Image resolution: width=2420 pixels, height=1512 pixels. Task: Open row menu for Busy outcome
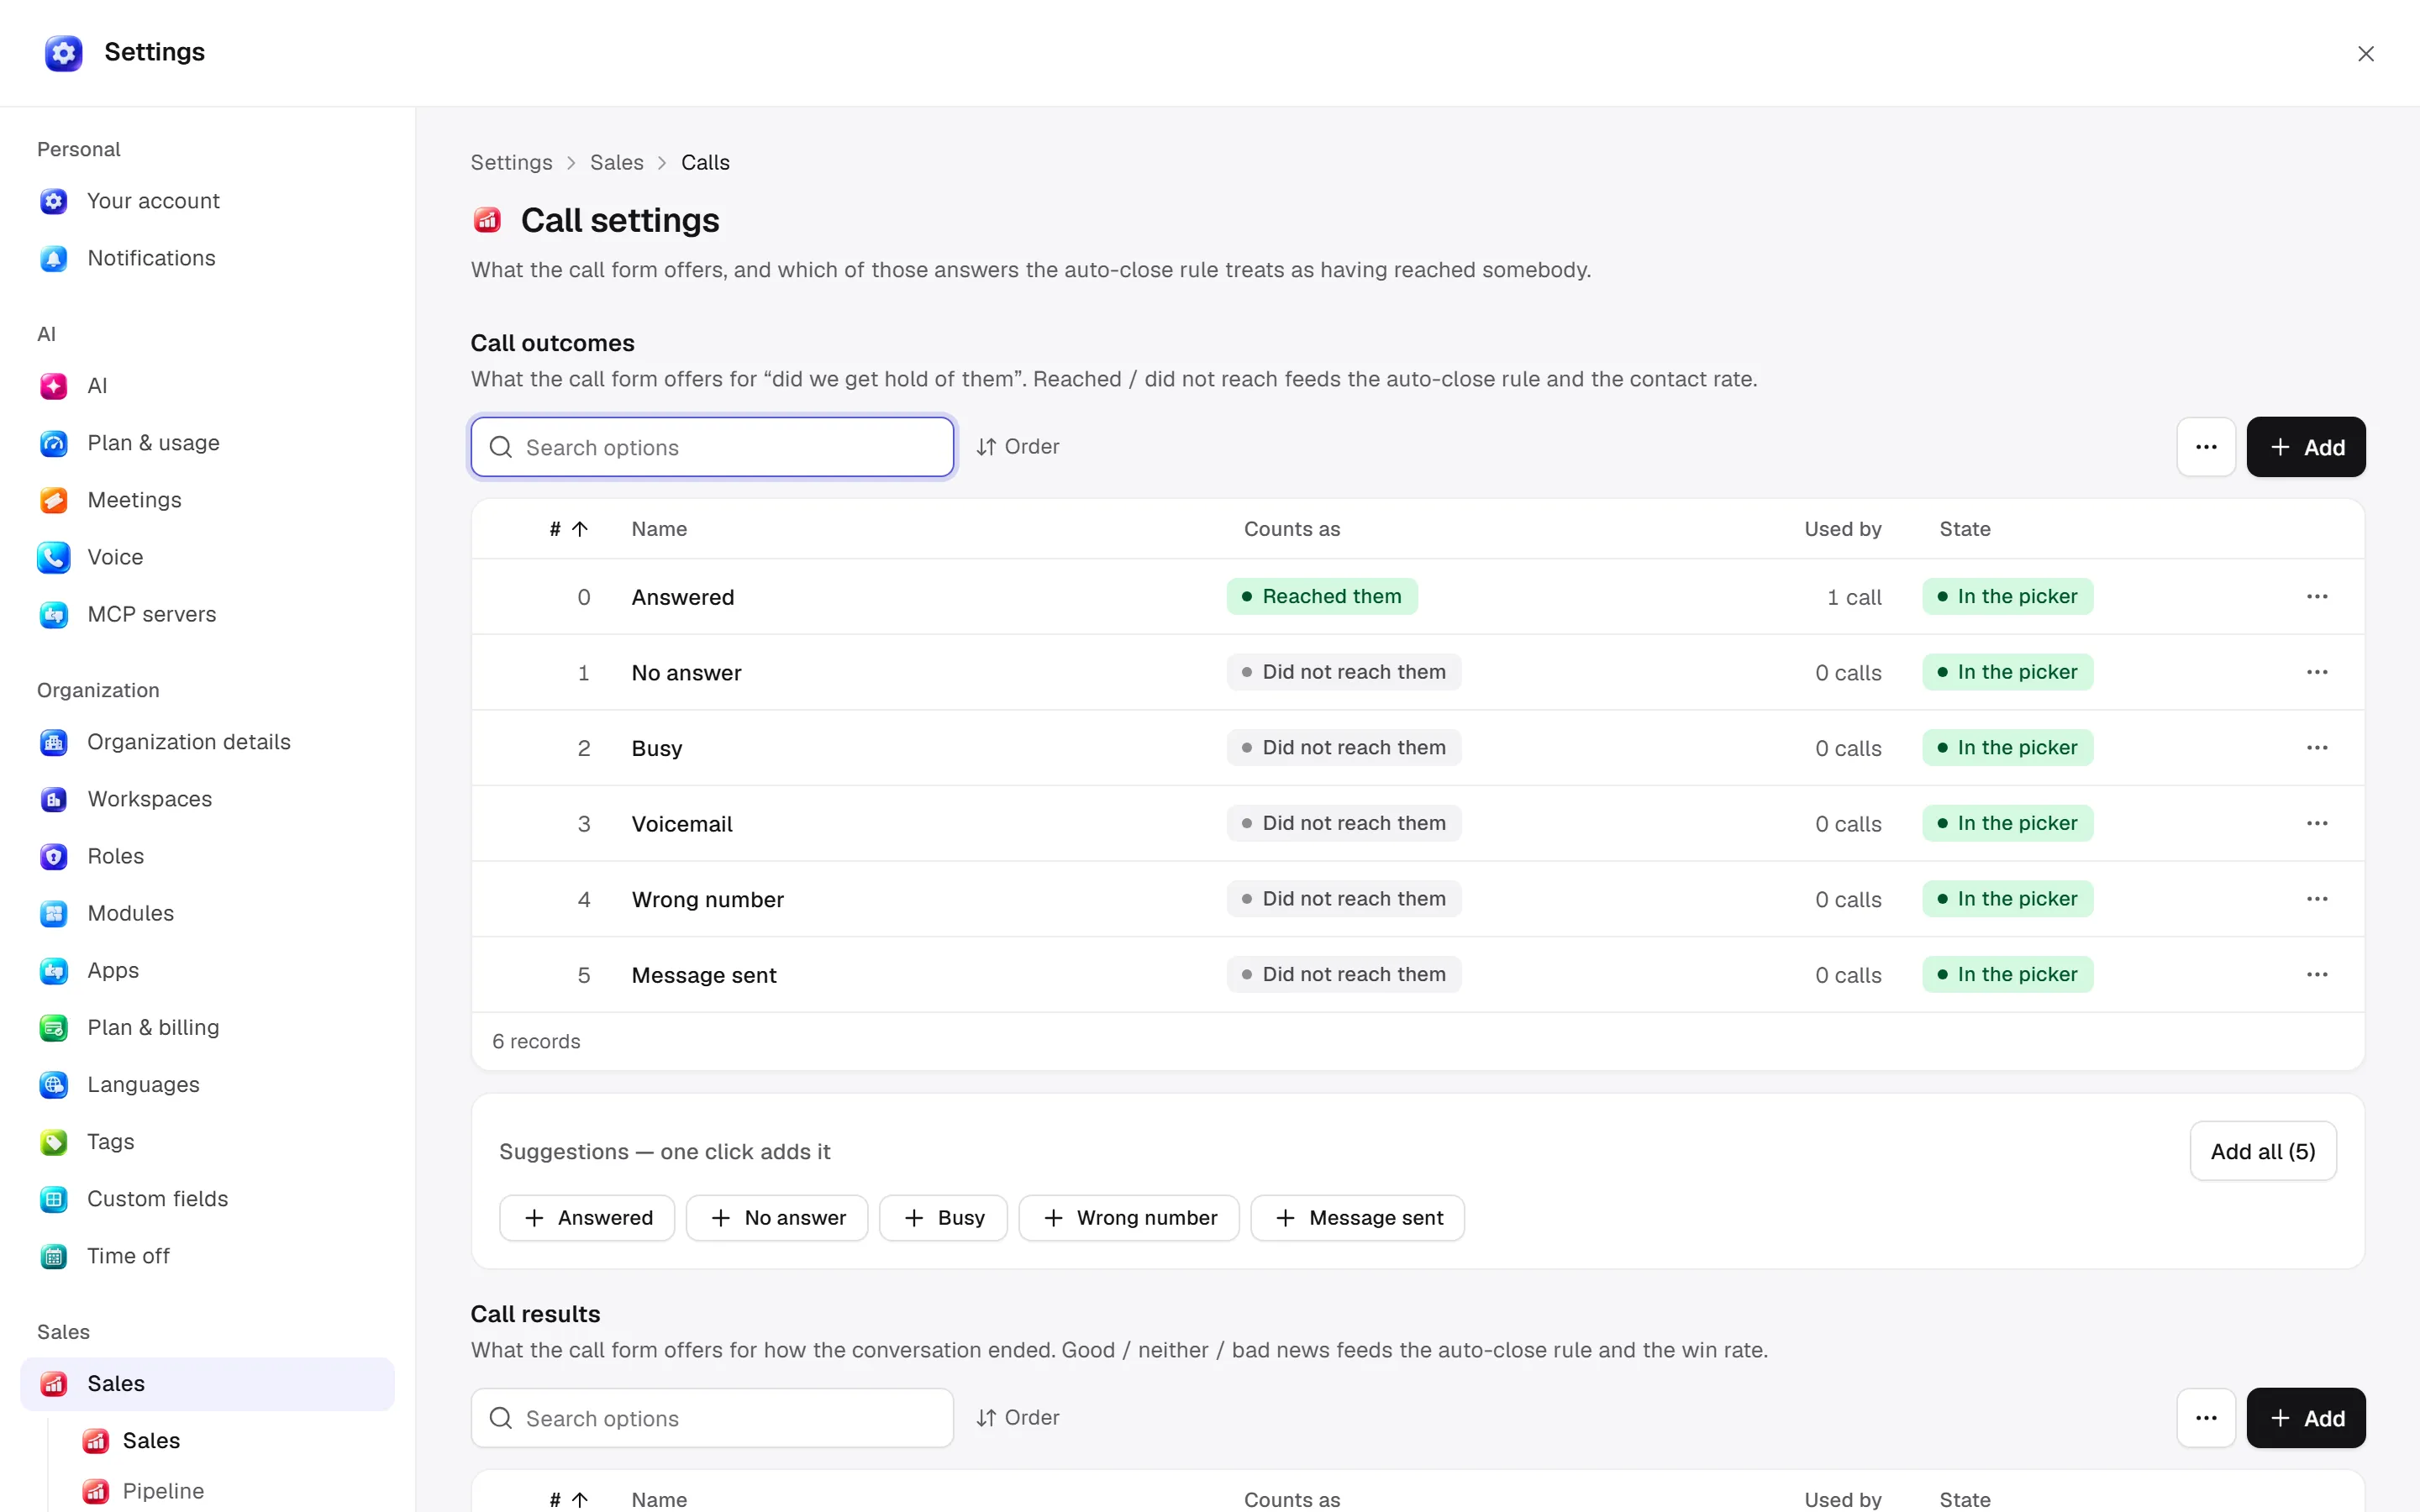[x=2317, y=747]
